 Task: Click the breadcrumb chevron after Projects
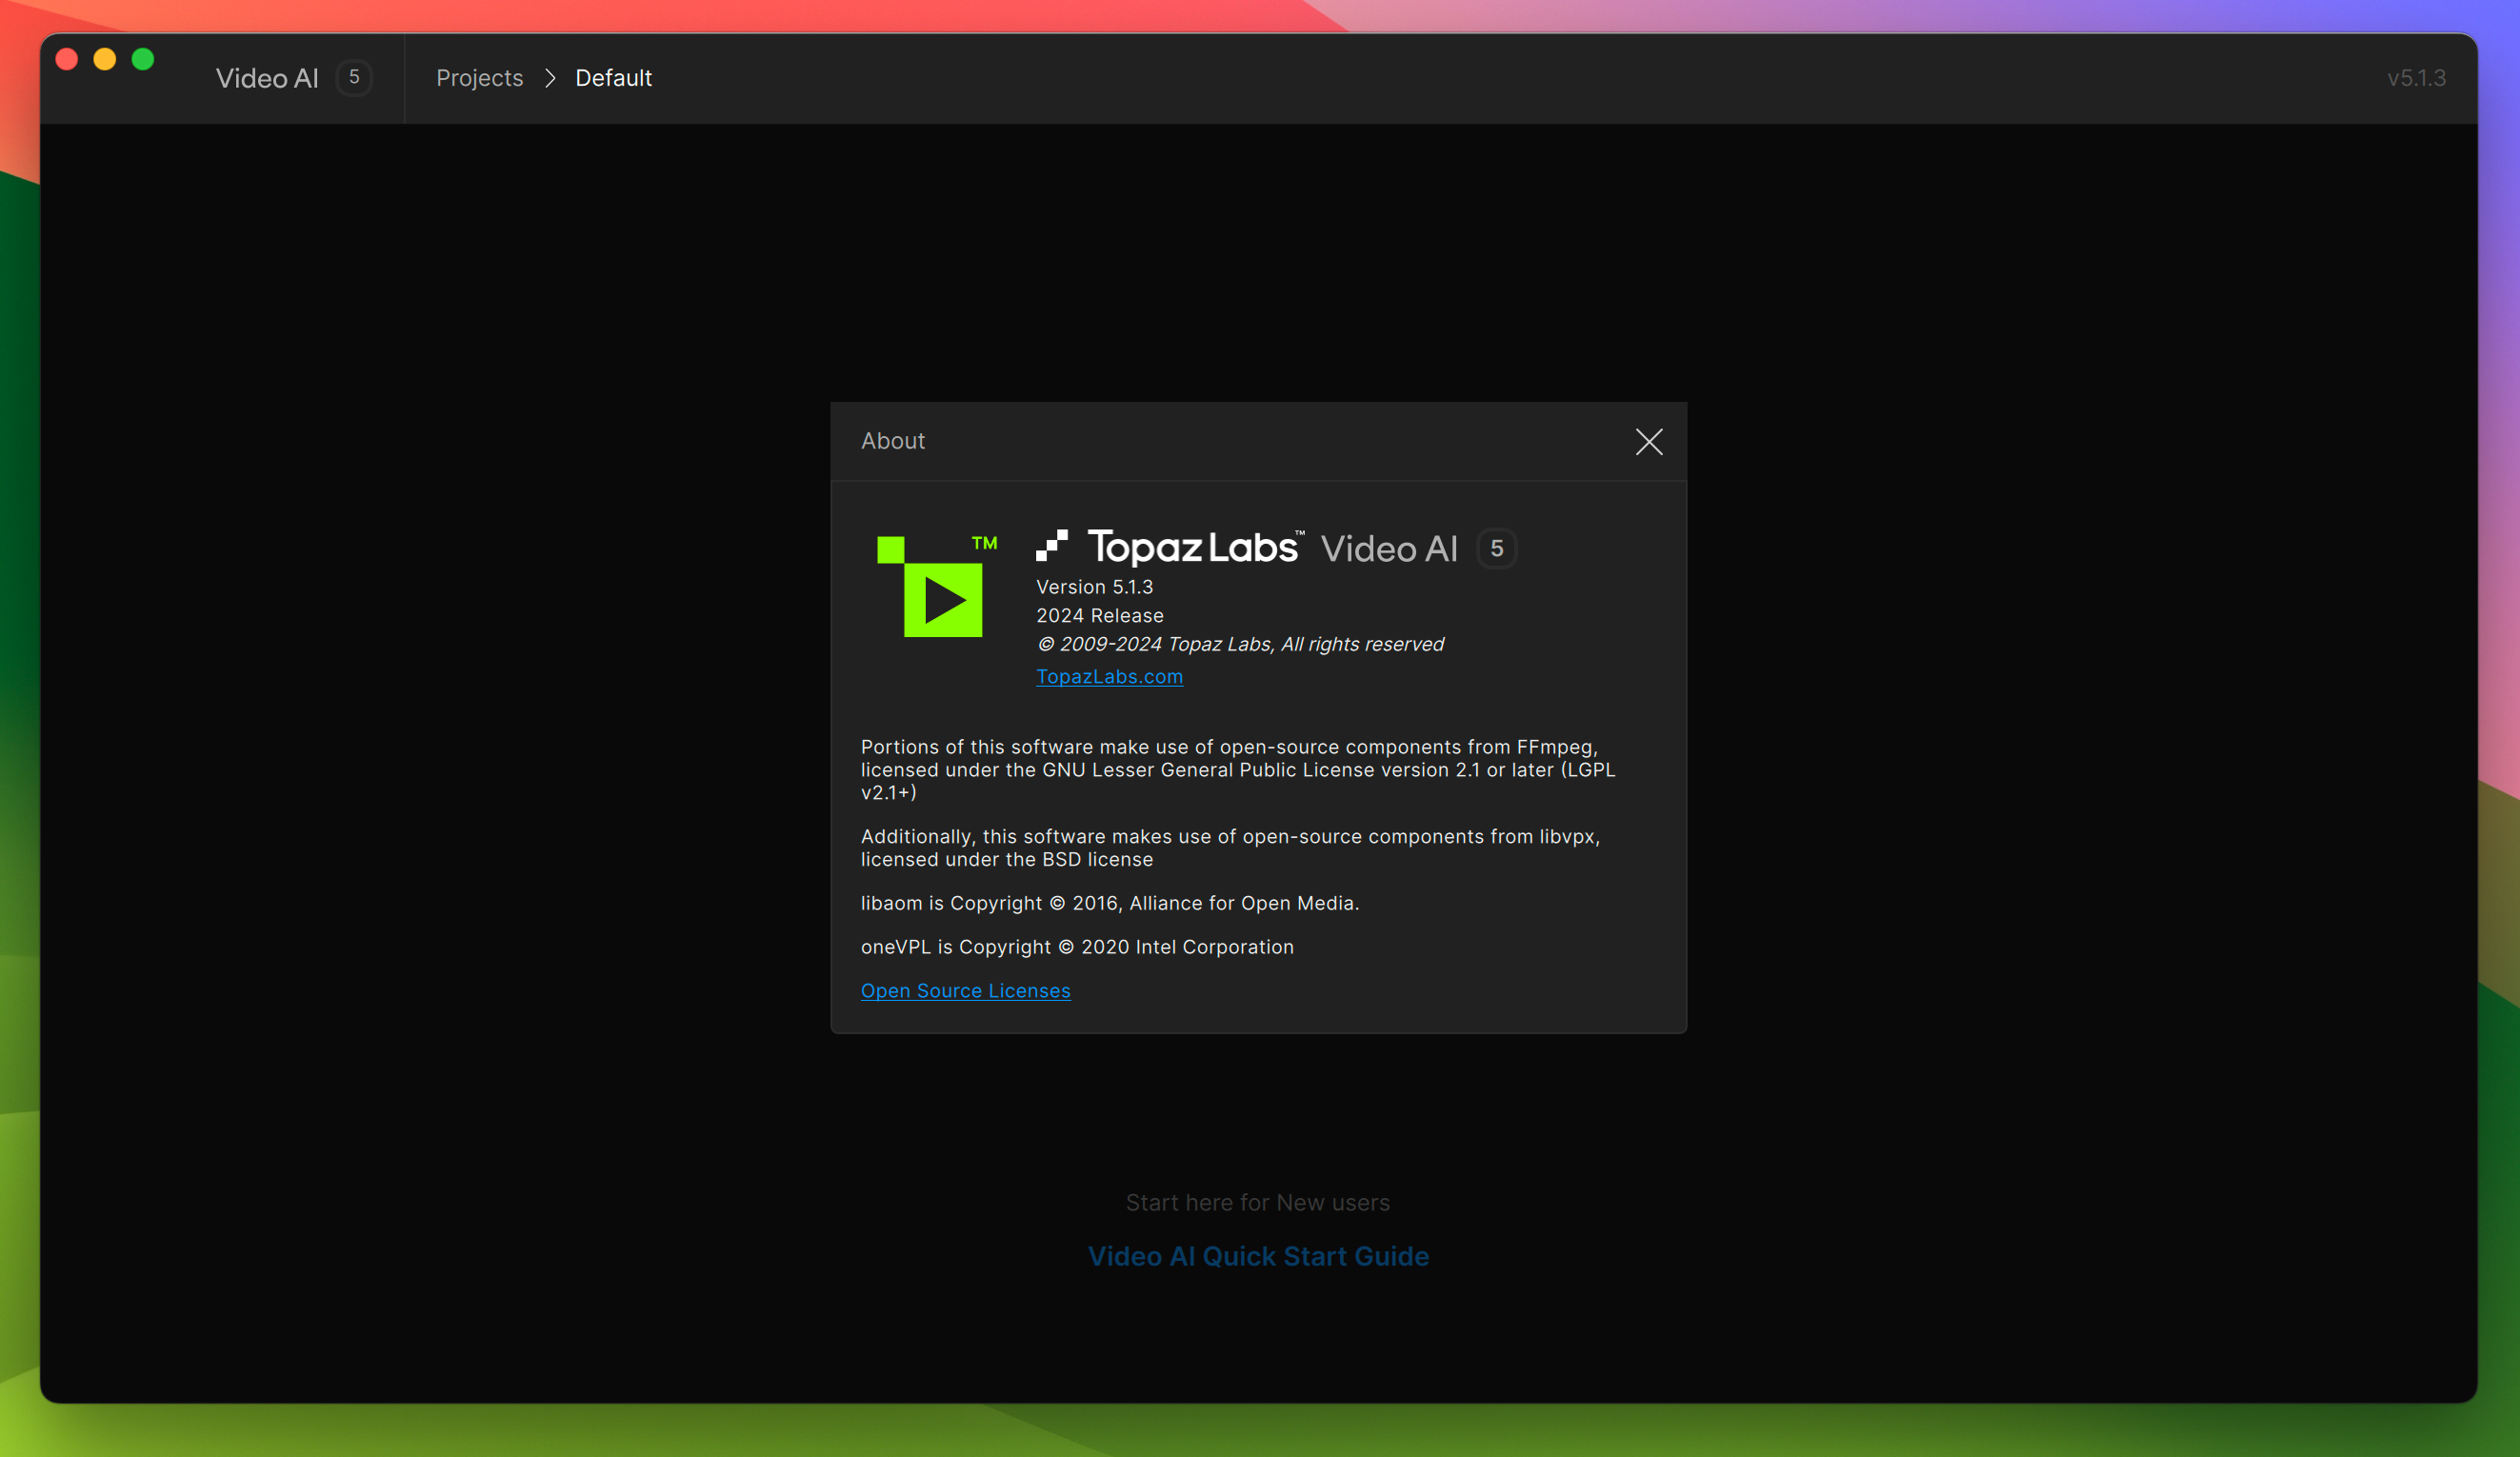tap(549, 78)
